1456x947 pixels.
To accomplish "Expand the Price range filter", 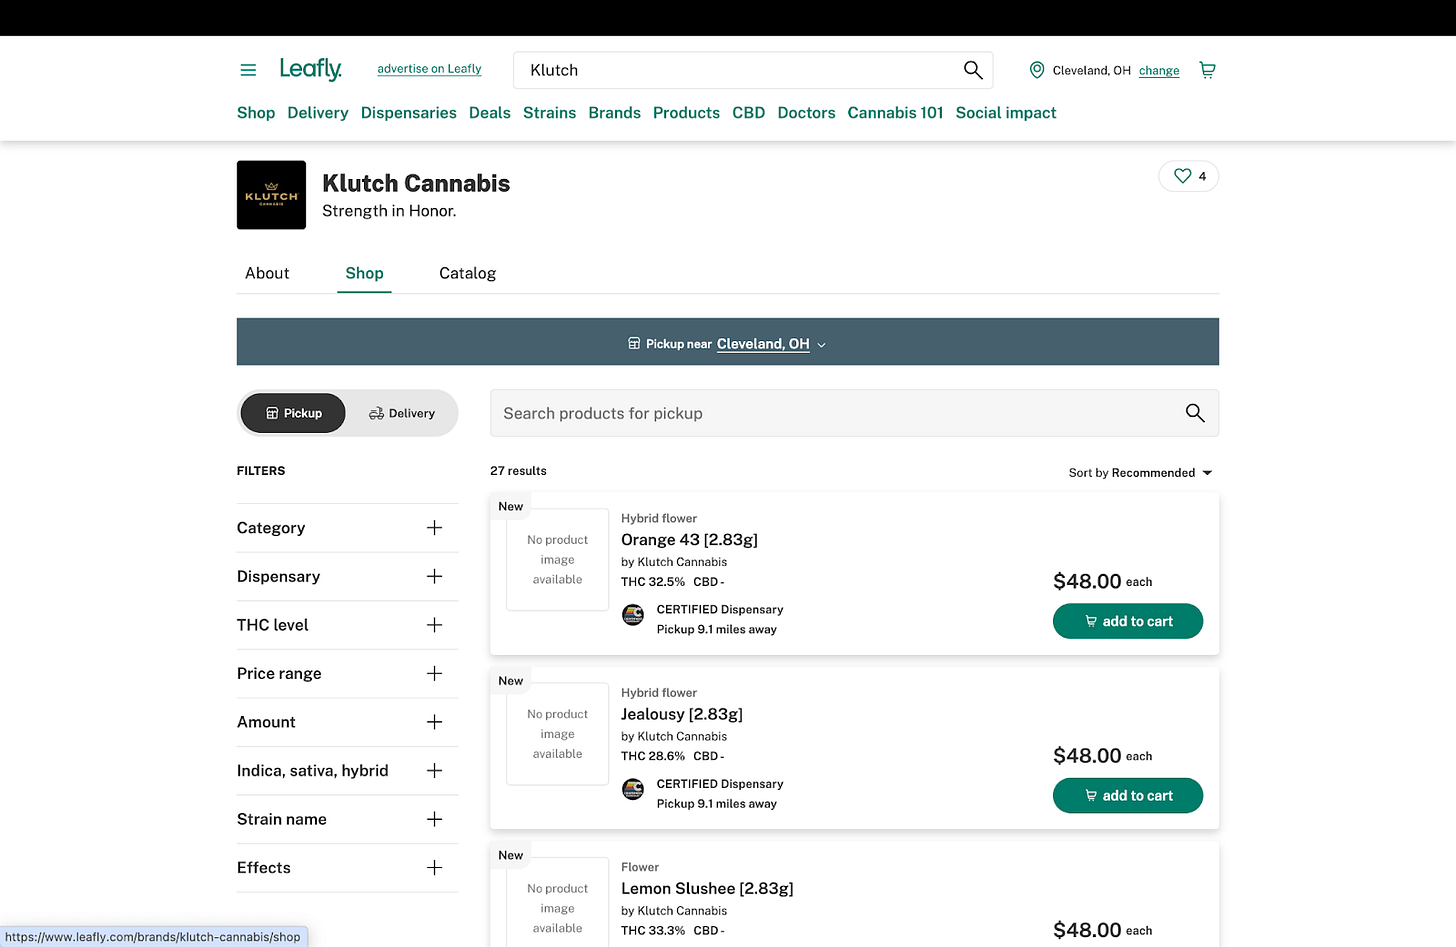I will coord(347,673).
